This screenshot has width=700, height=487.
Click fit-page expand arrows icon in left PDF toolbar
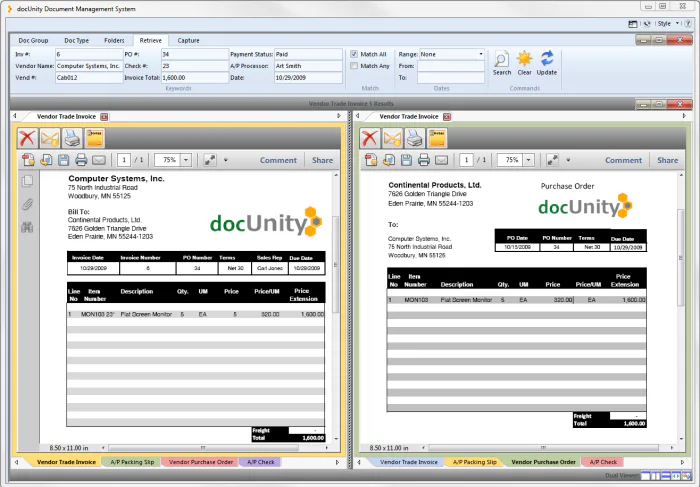[210, 160]
